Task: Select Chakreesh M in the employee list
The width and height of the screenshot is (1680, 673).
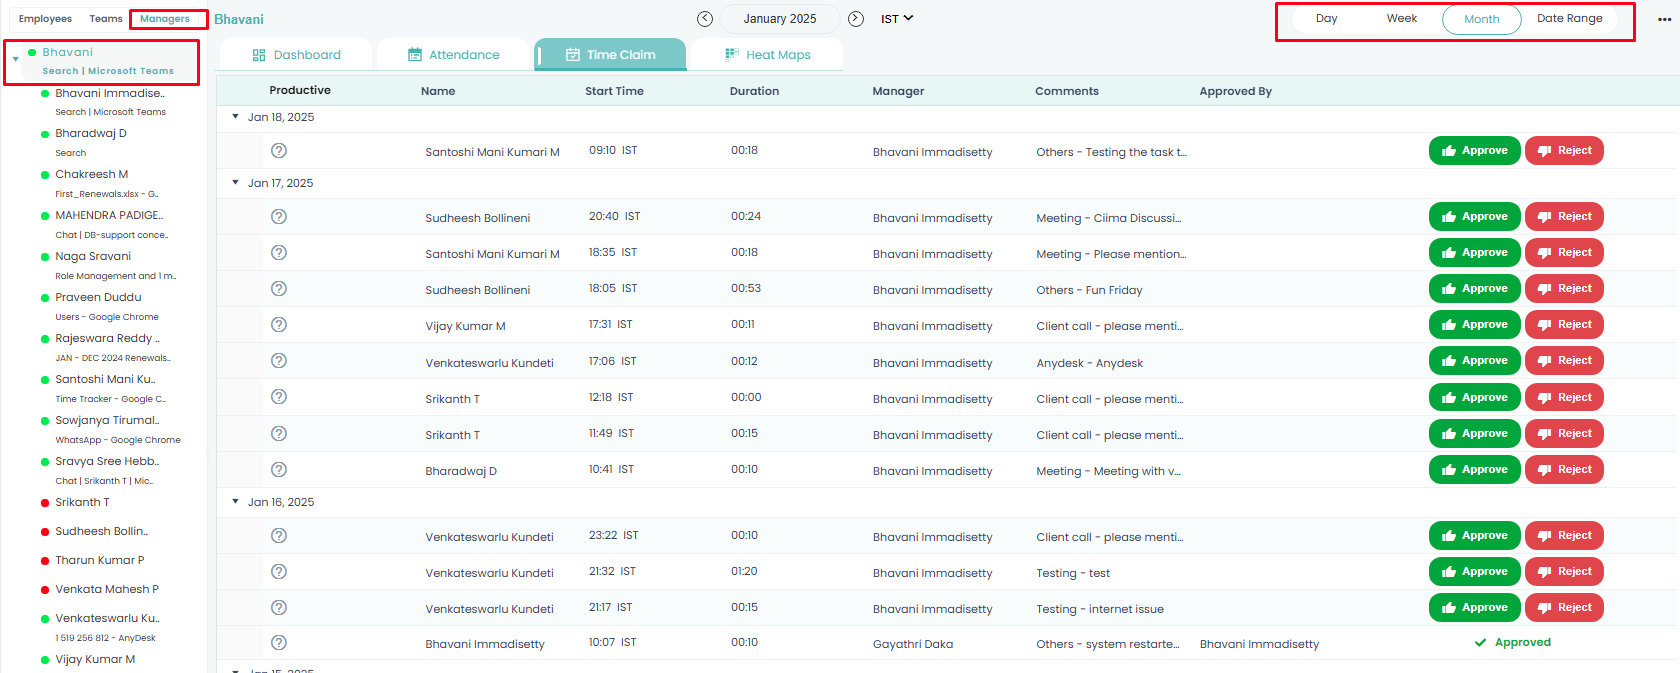Action: 92,175
